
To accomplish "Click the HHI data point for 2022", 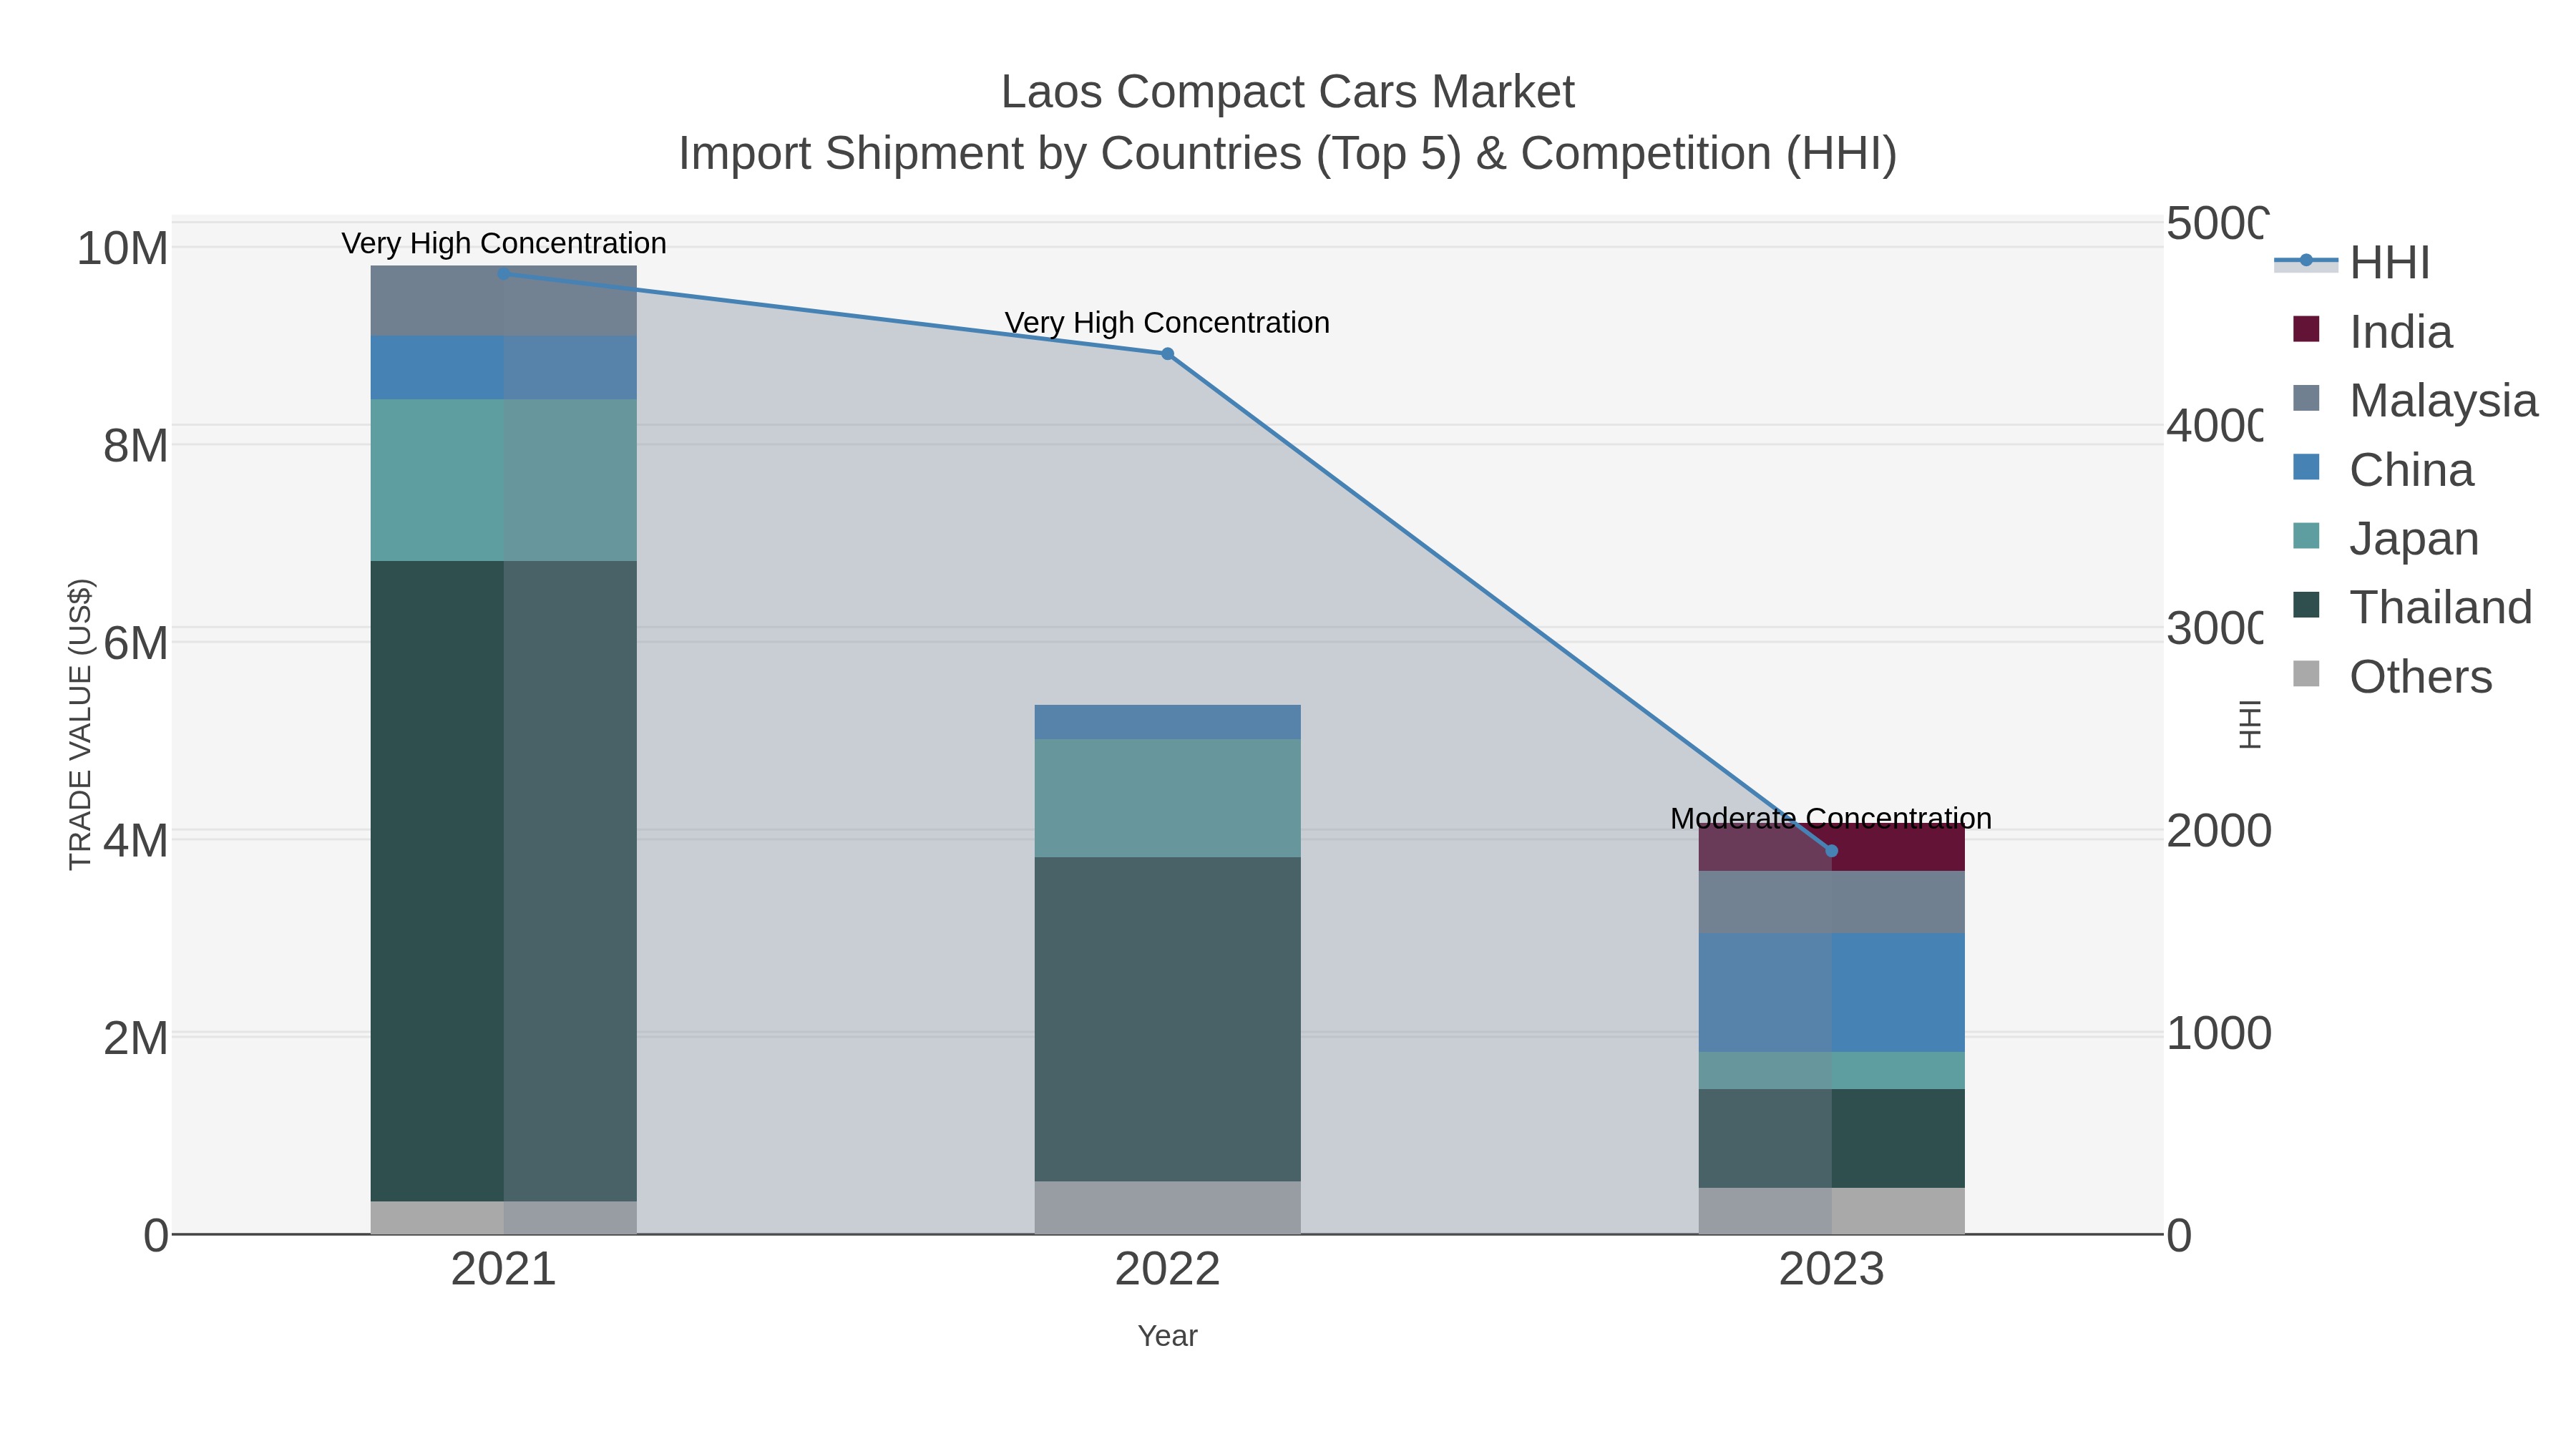I will click(x=1167, y=354).
